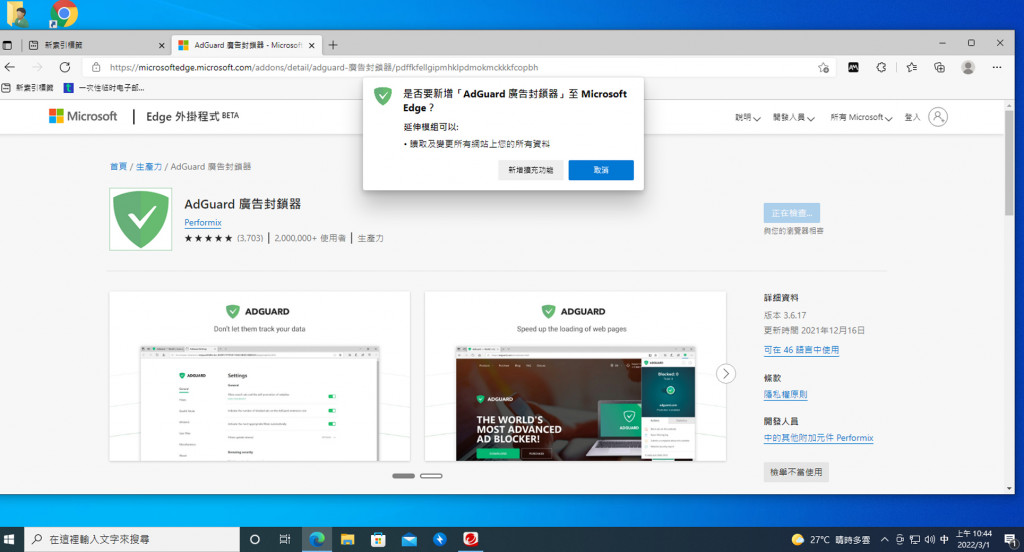The width and height of the screenshot is (1024, 552).
Task: Open the Performix publisher link
Action: click(x=202, y=223)
